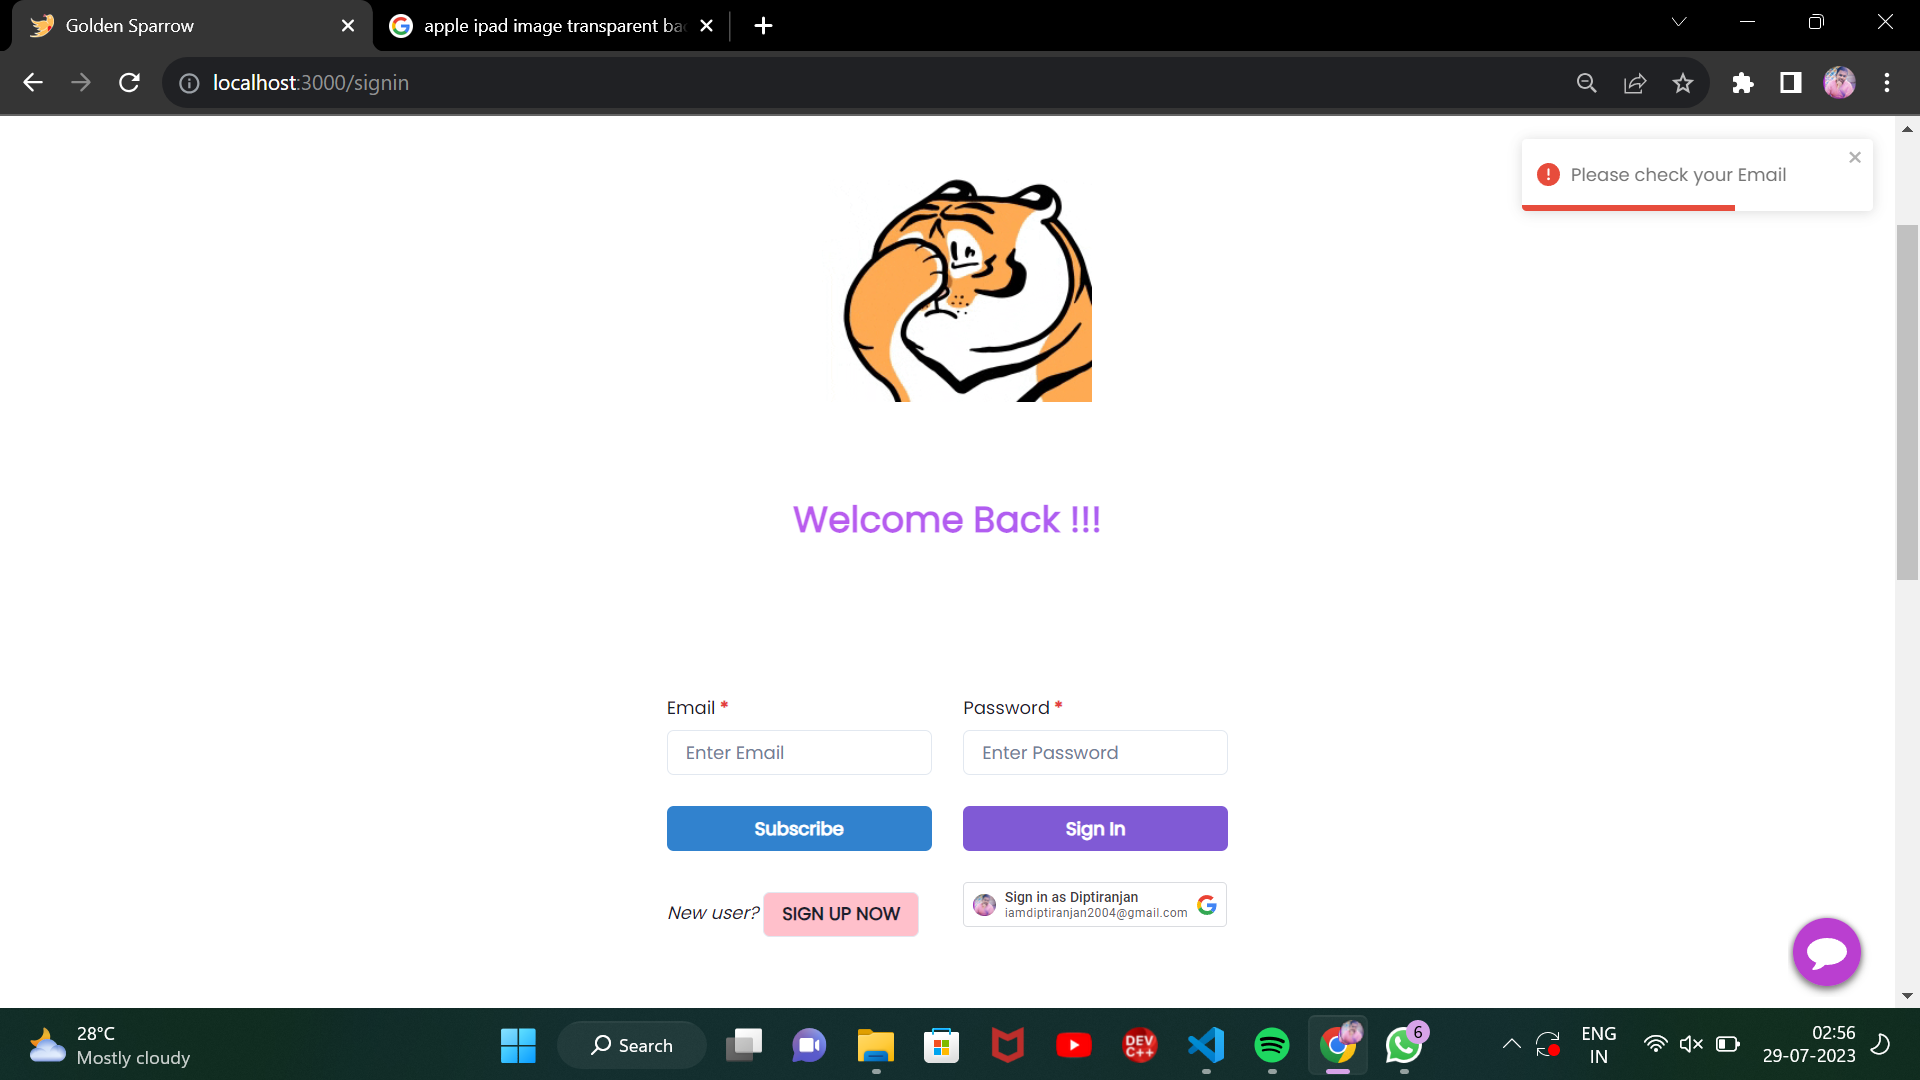
Task: Switch to the apple ipad image tab
Action: coord(540,25)
